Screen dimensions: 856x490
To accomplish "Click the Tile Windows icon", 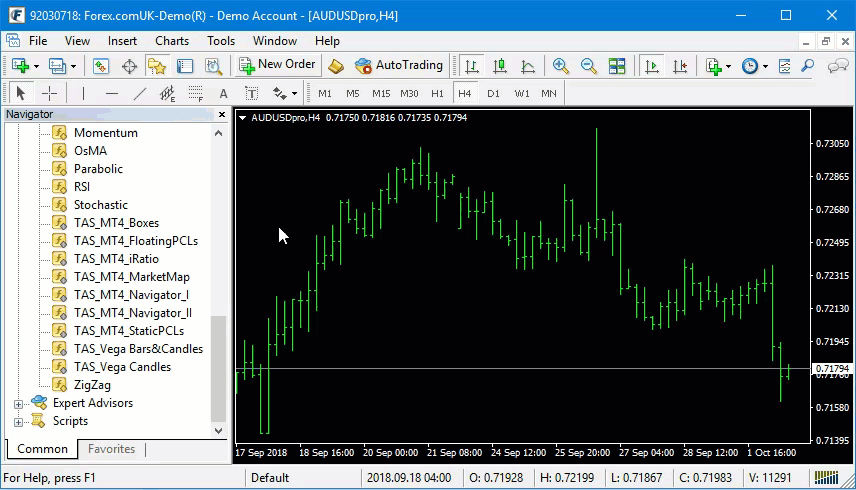I will coord(617,66).
